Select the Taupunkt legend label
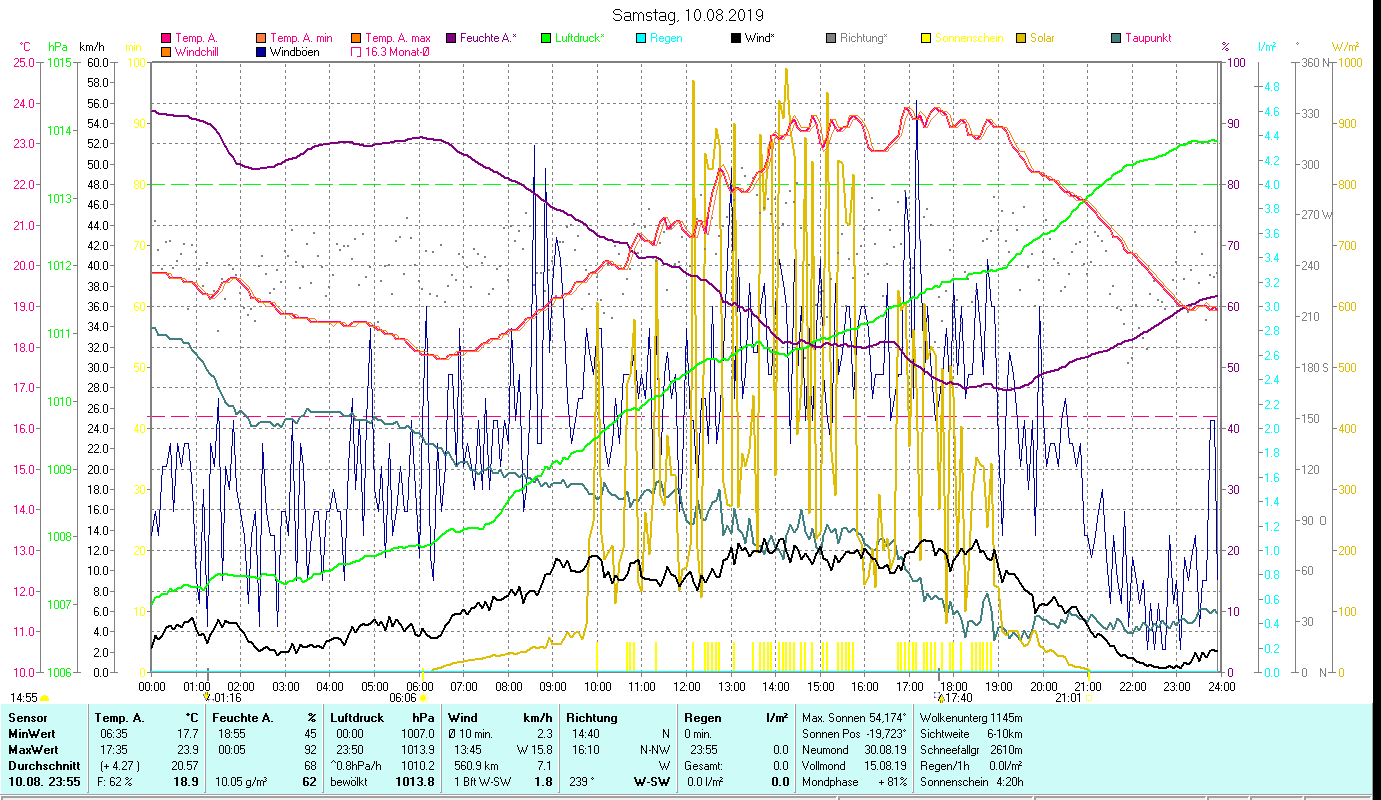This screenshot has height=800, width=1381. coord(1147,39)
